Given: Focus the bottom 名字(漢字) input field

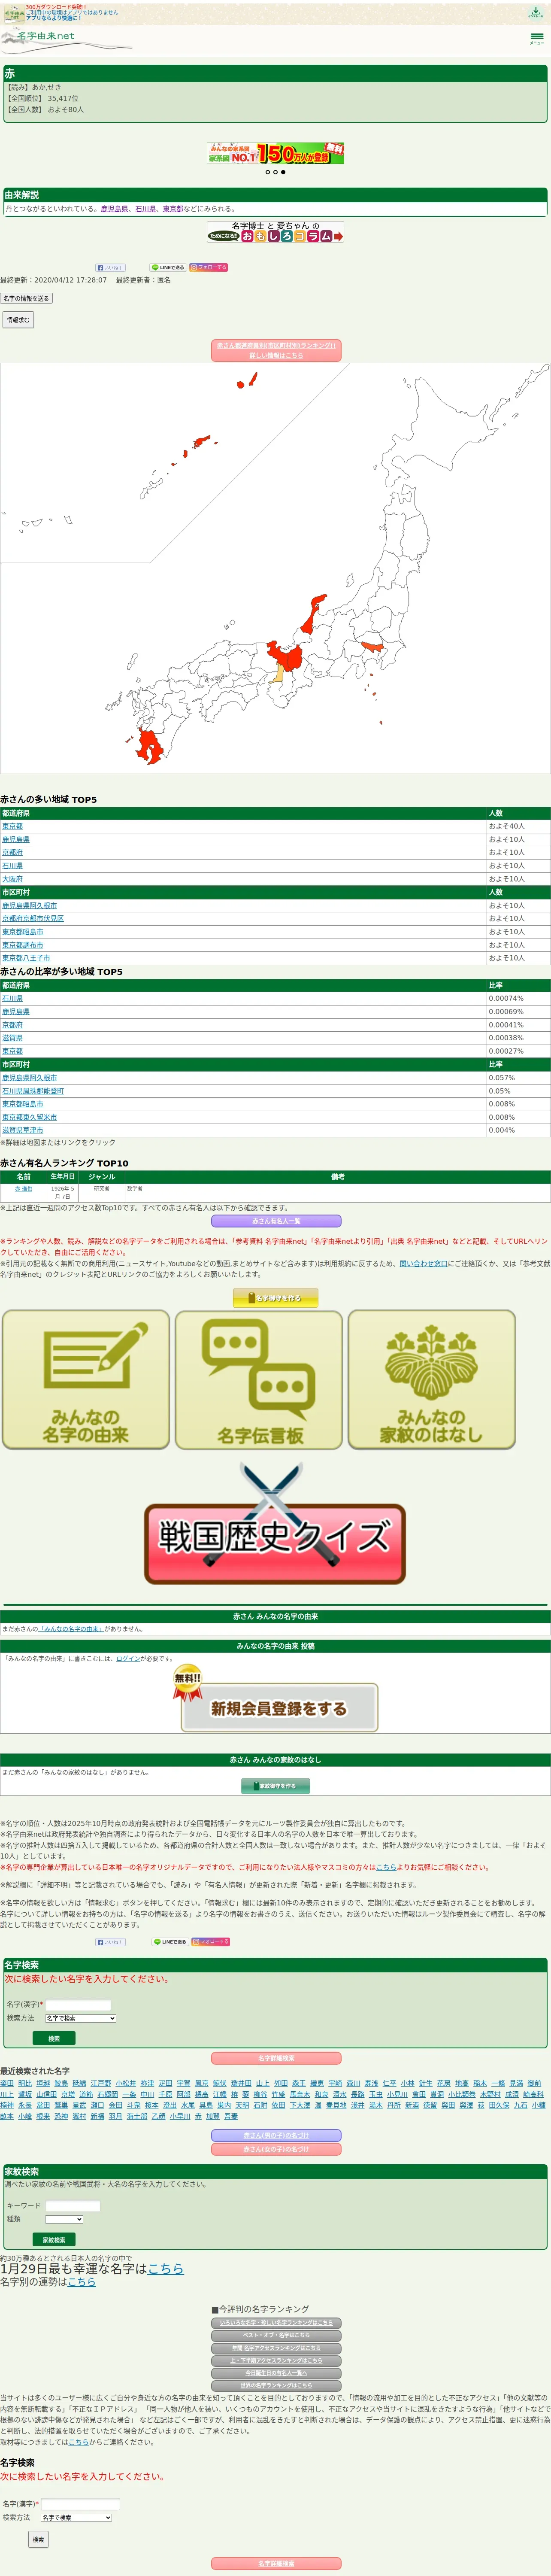Looking at the screenshot, I should point(80,2504).
